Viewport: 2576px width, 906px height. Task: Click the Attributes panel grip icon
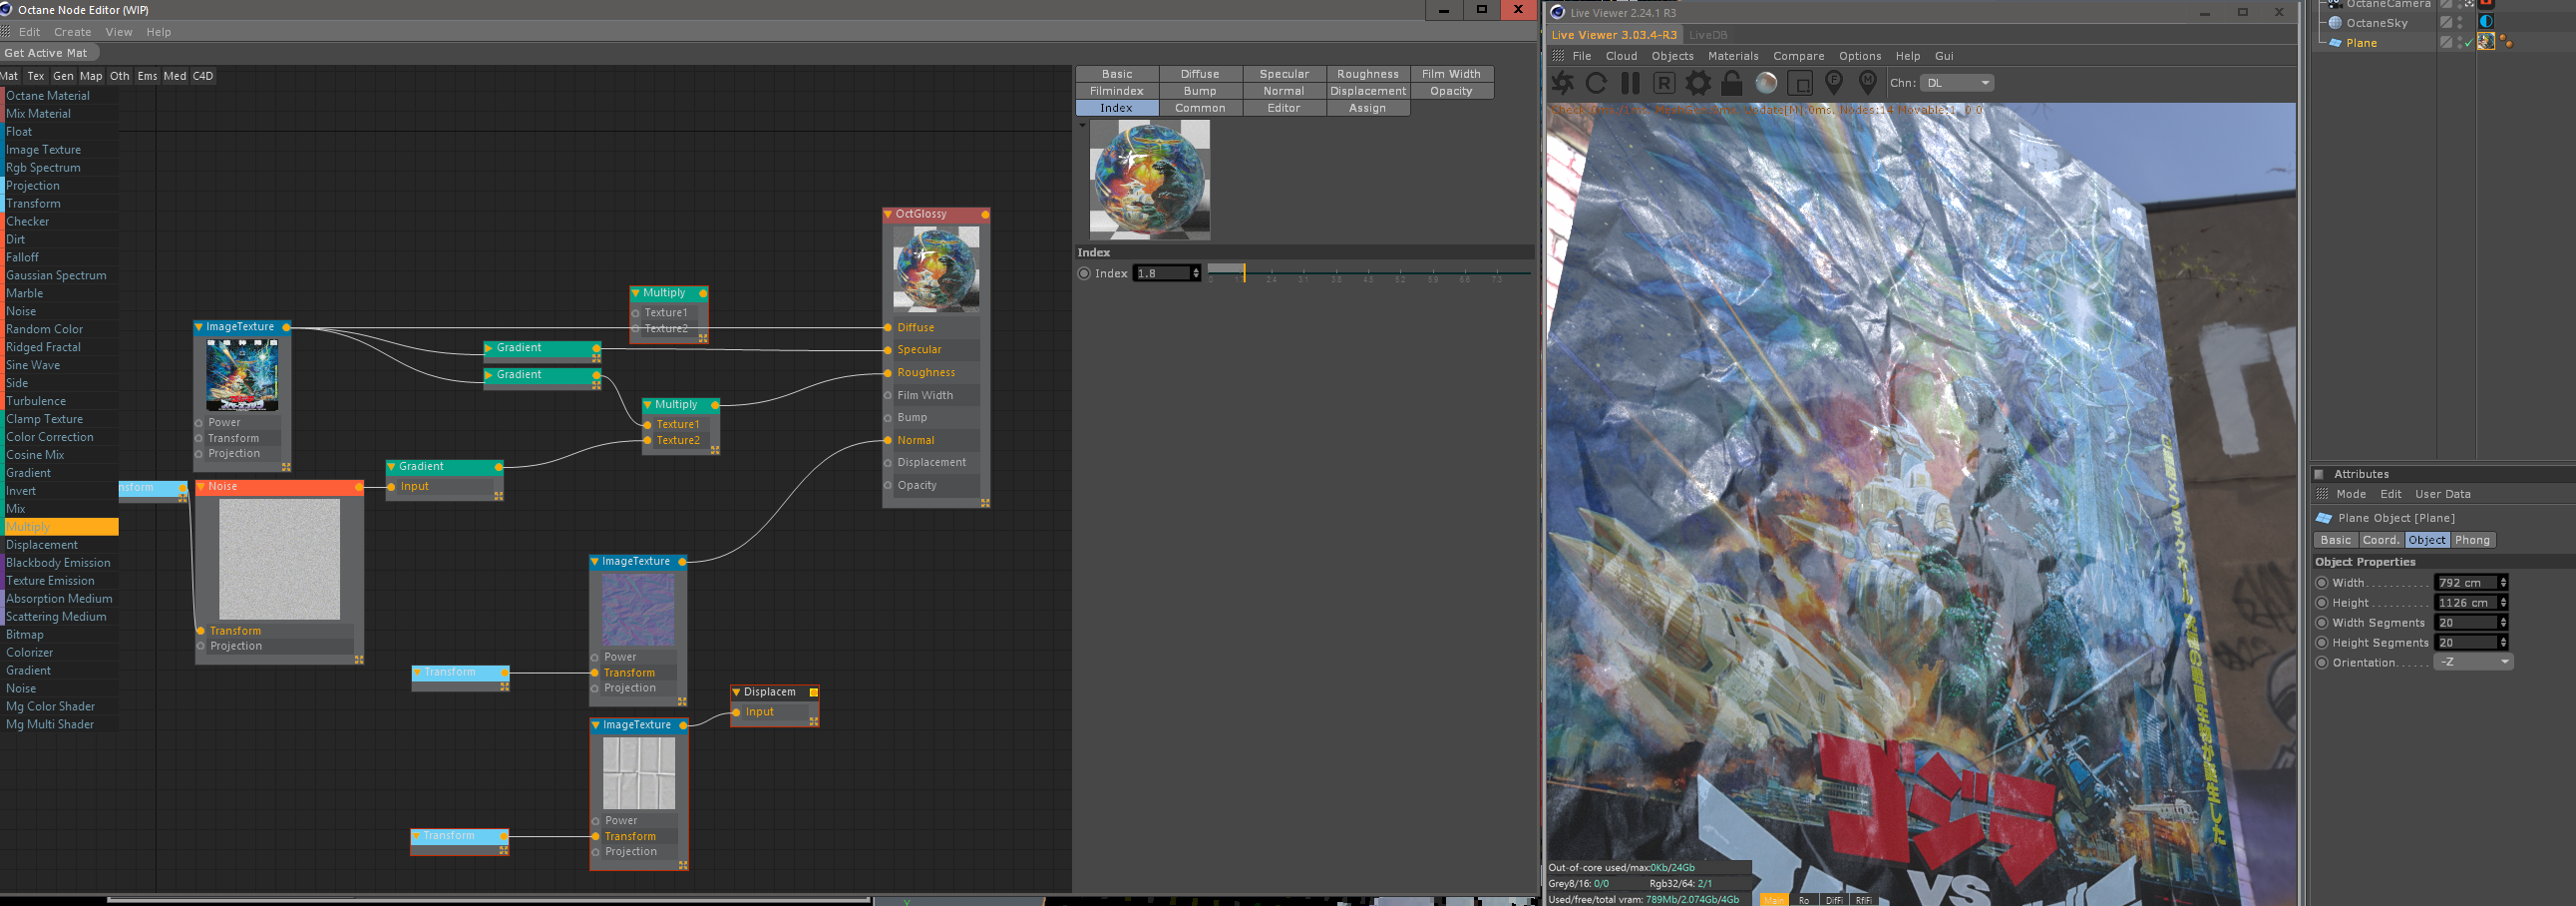pos(2319,474)
